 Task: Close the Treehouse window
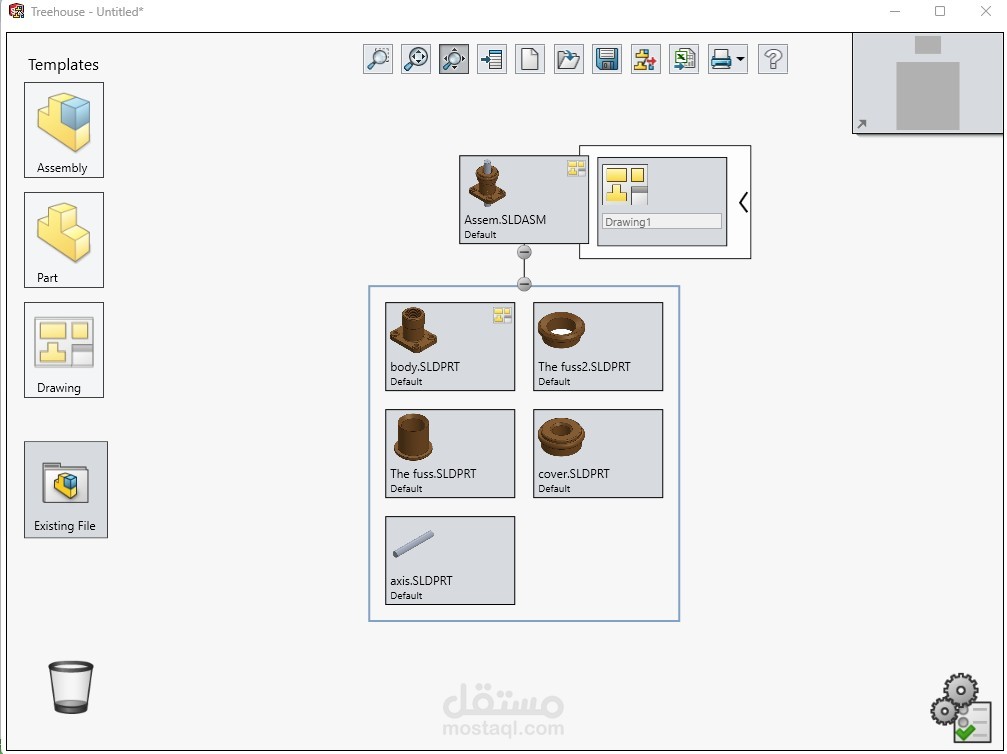click(986, 11)
